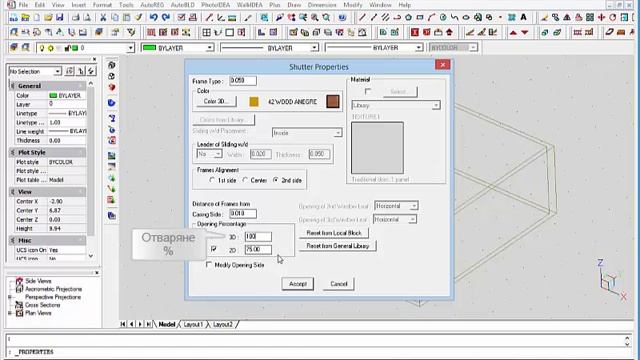Click the Undo arrow icon
Screen dimensions: 640x360
[153, 18]
